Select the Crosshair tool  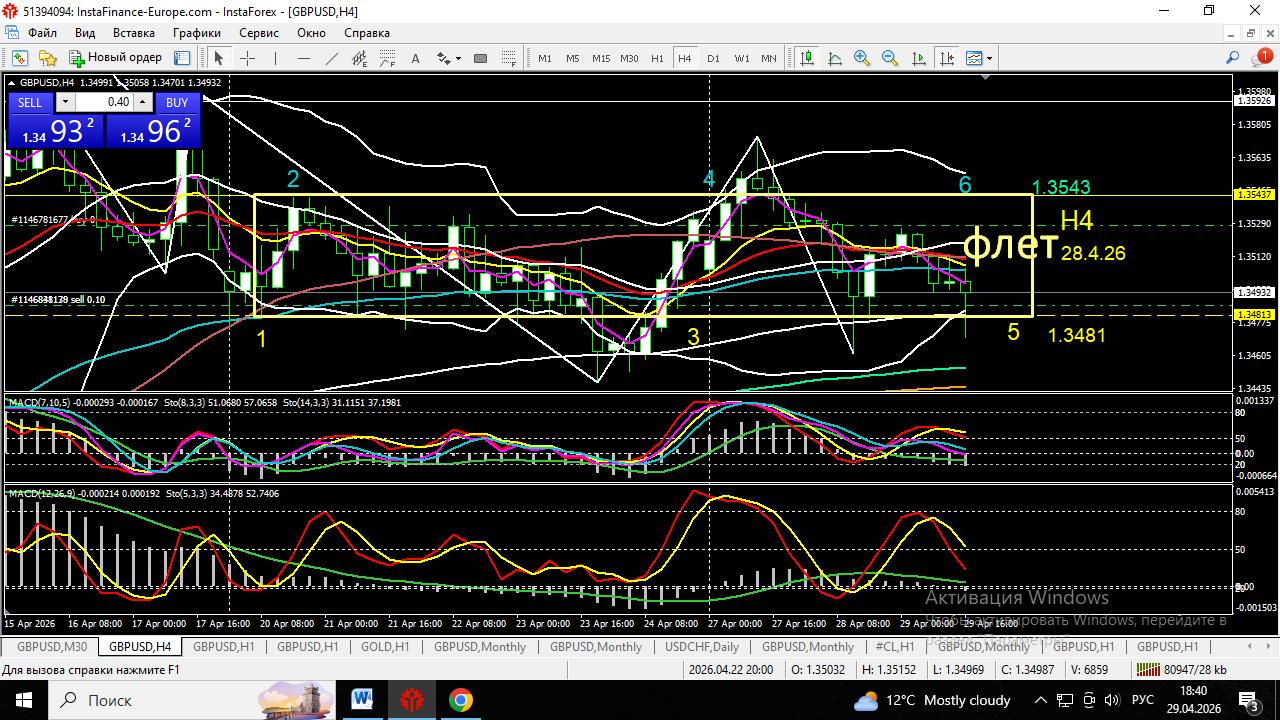[247, 58]
